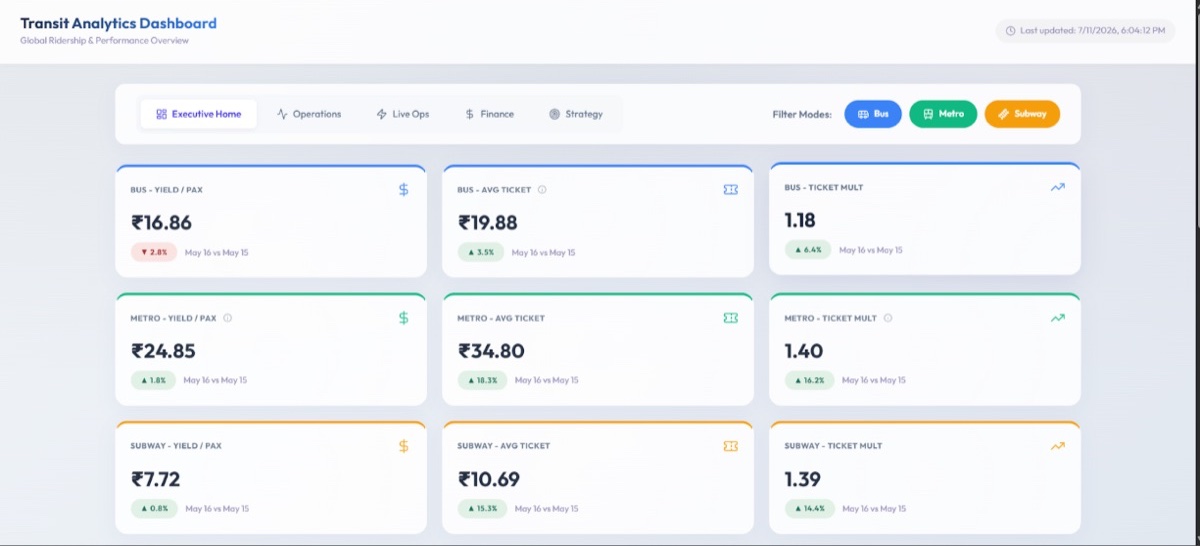Click Global Ridership & Performance Overview subtitle

click(x=104, y=41)
